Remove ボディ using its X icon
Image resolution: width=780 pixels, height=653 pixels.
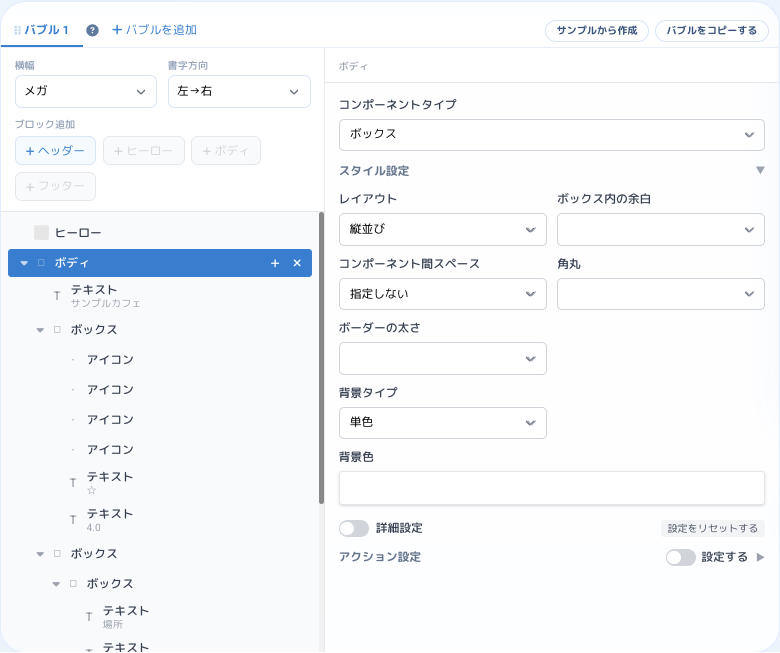tap(297, 263)
